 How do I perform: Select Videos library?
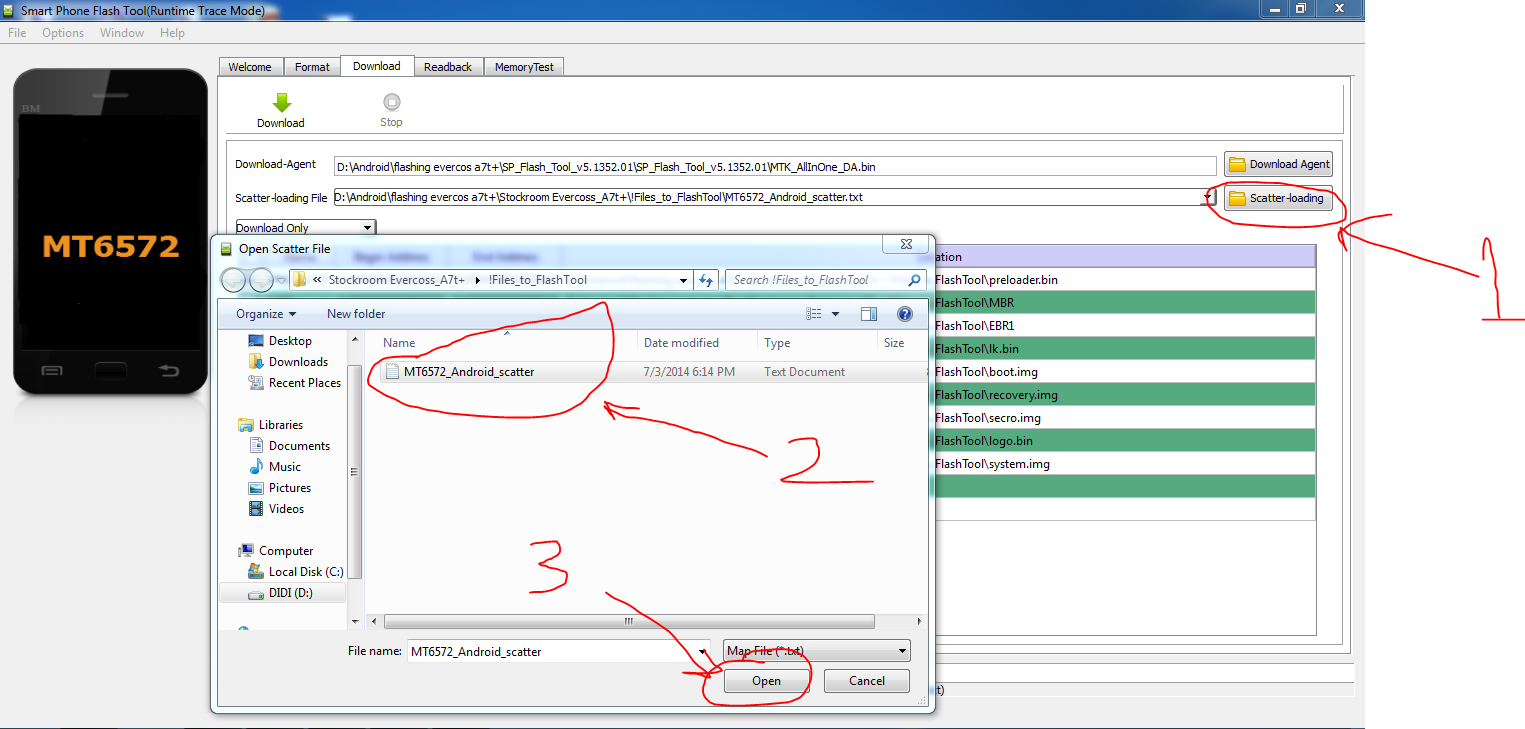[x=286, y=509]
